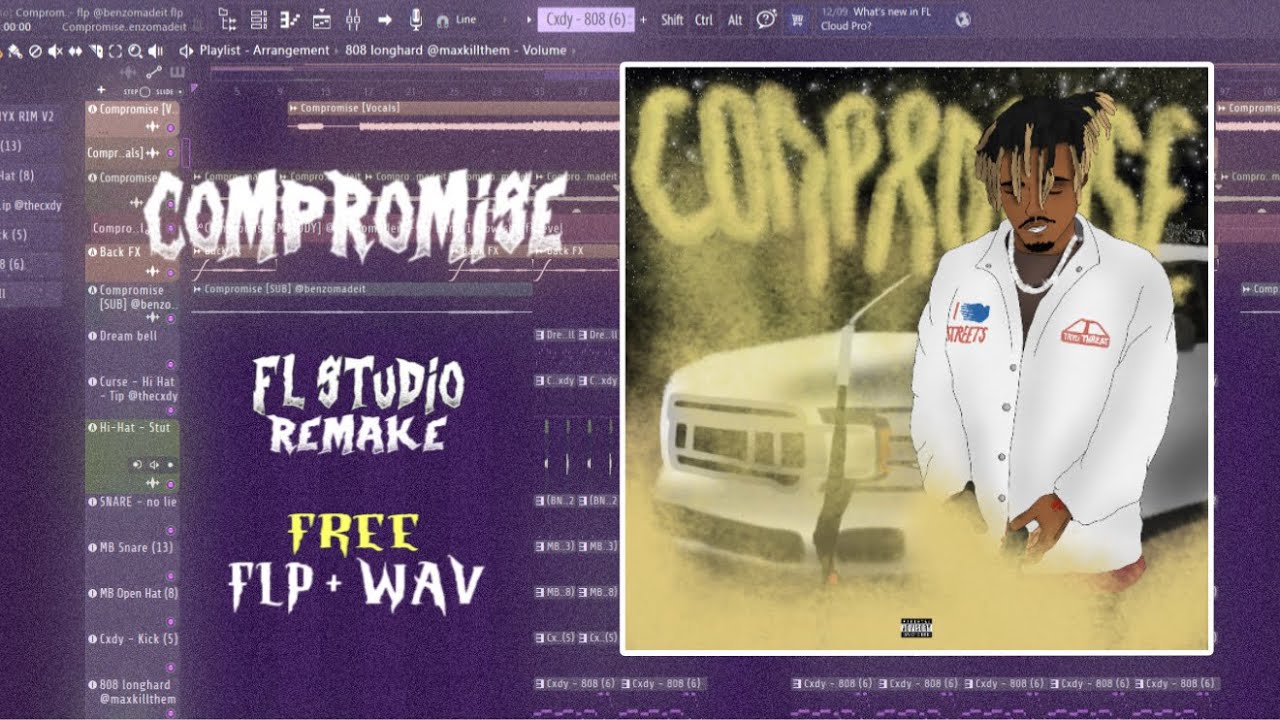Select the Cxdy - Kick (5) track header

click(132, 651)
